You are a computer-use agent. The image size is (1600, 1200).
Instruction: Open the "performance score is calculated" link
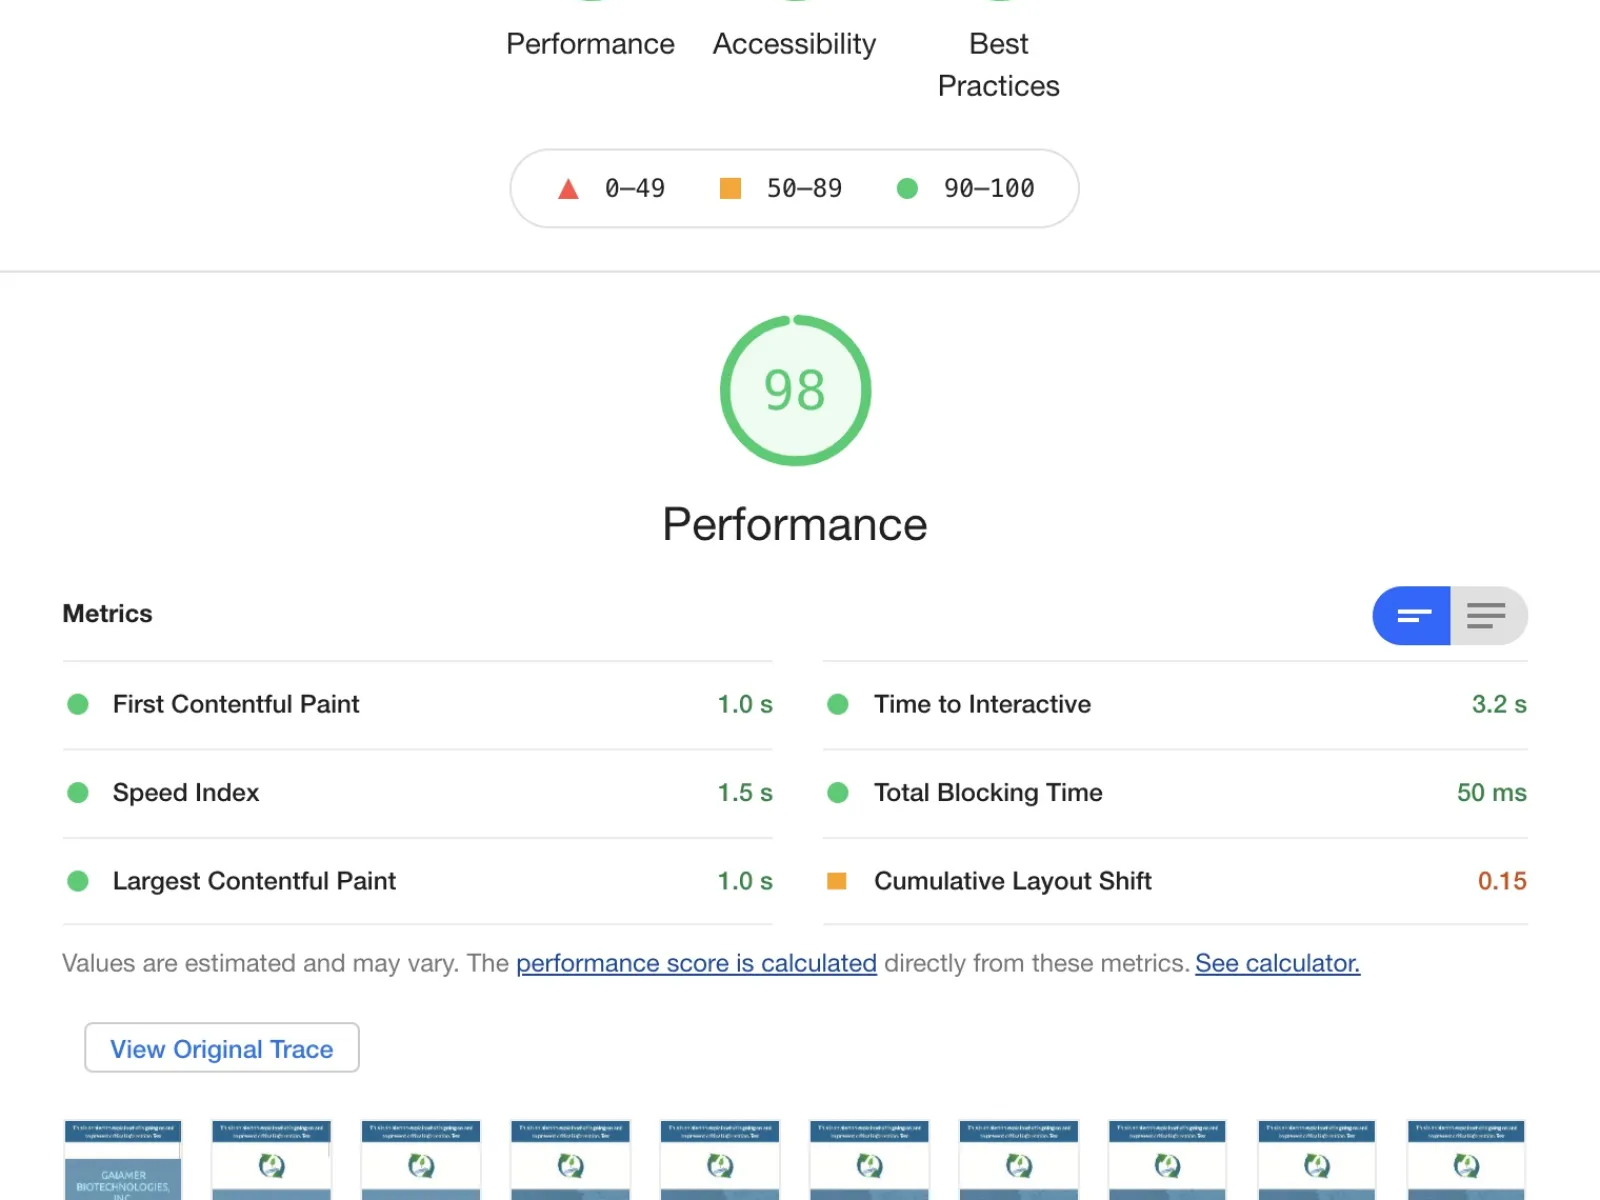(x=696, y=963)
